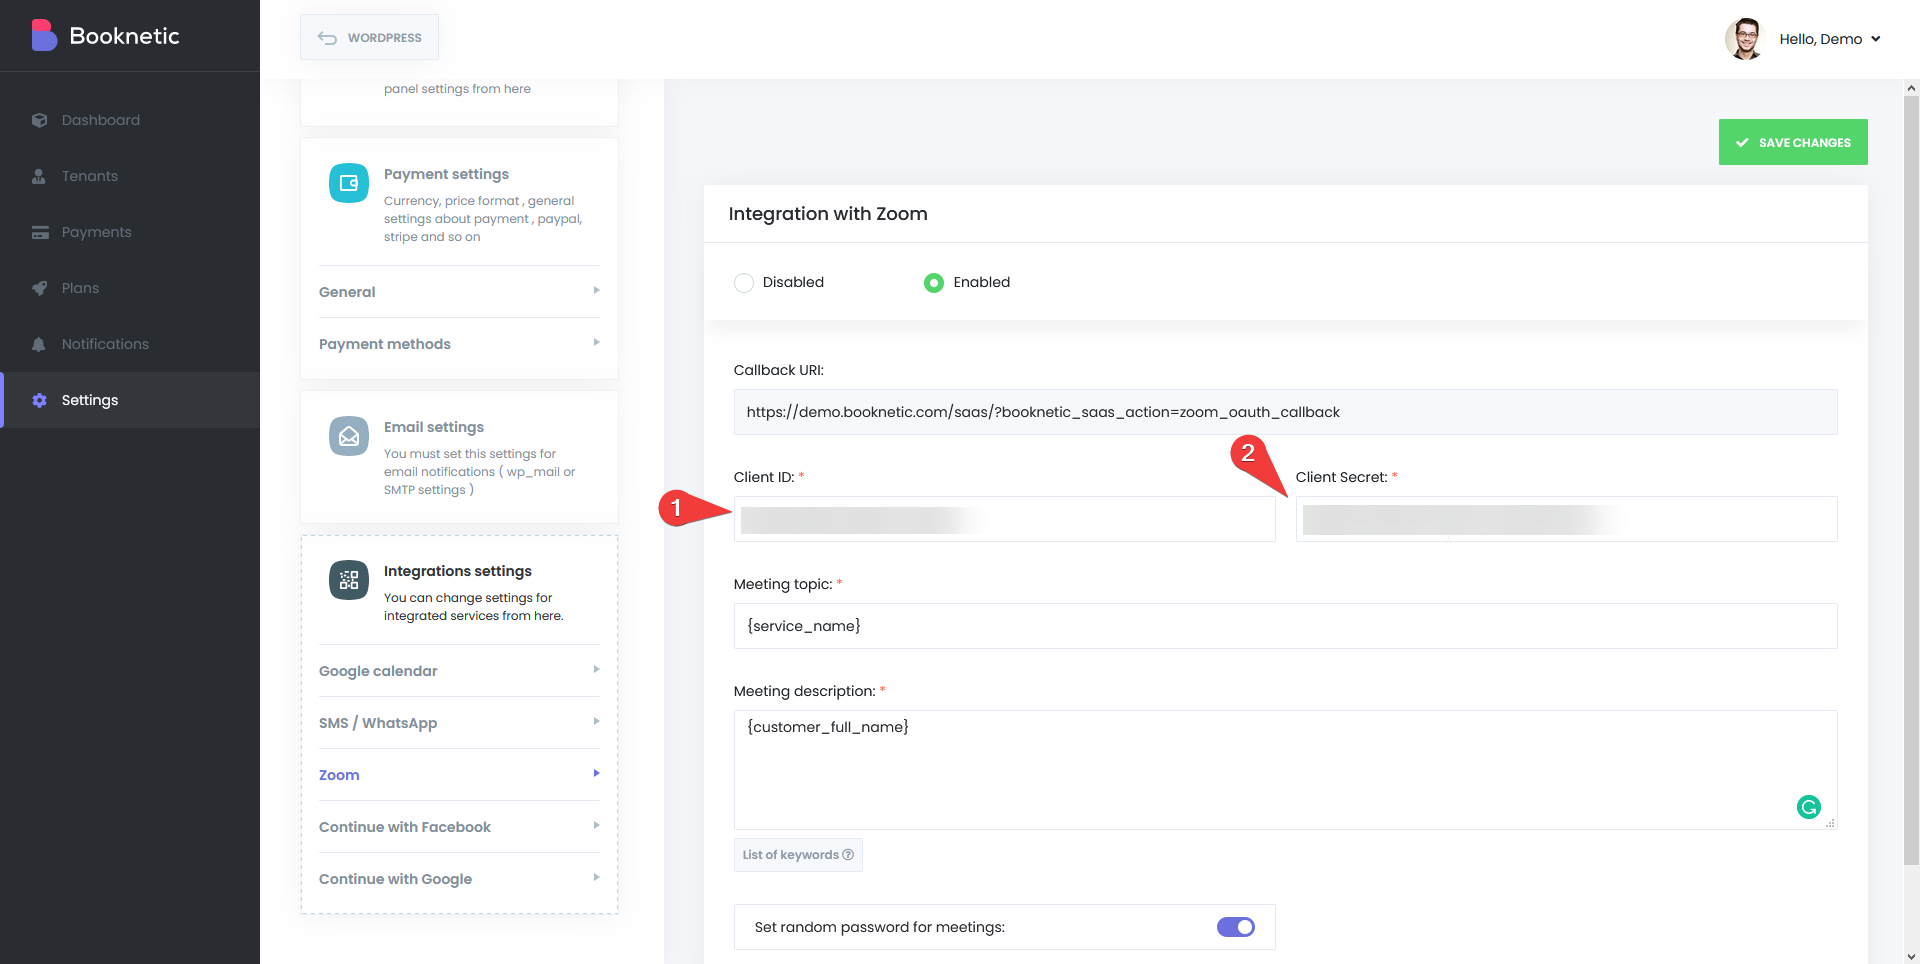Open General payment settings link
The width and height of the screenshot is (1920, 964).
(x=459, y=292)
